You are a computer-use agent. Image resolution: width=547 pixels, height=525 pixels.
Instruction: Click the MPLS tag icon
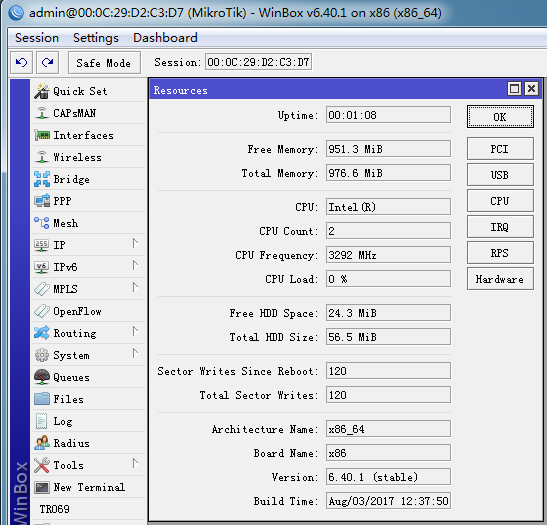click(42, 289)
